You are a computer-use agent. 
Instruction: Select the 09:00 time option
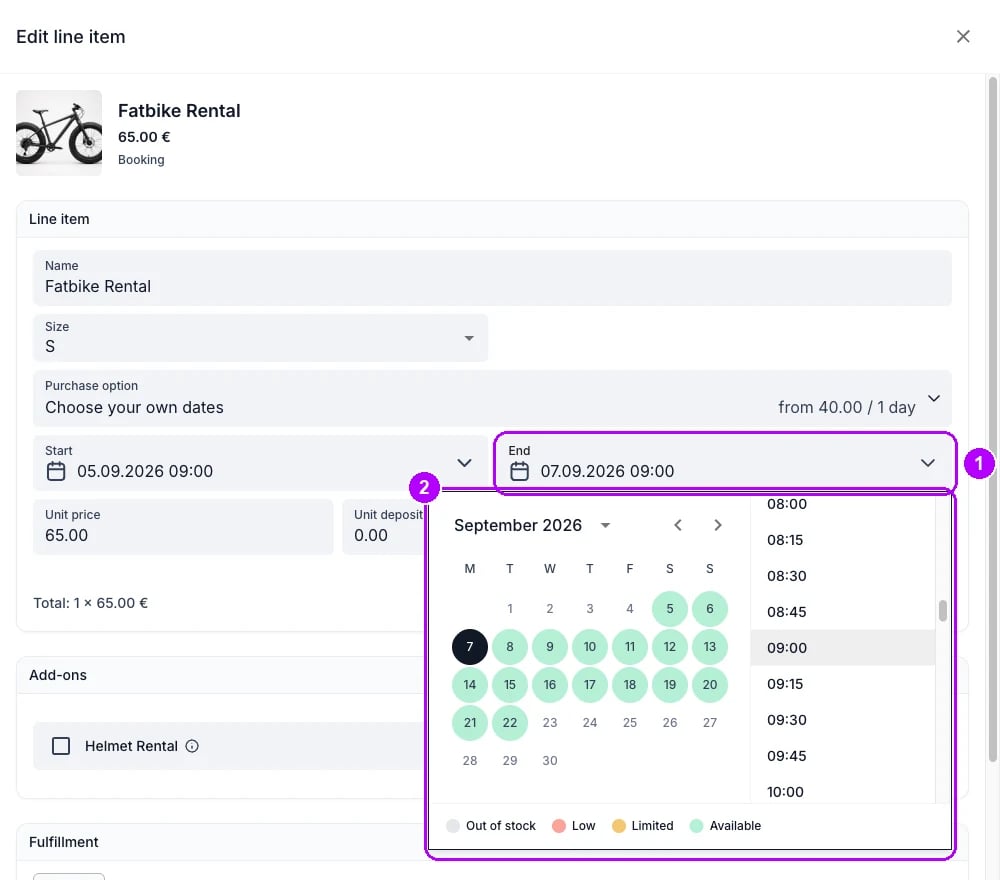tap(842, 648)
